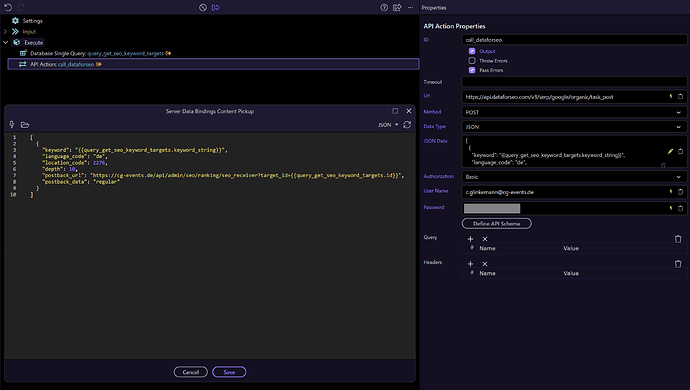This screenshot has width=690, height=390.
Task: Expand the Input node chevron
Action: point(5,32)
